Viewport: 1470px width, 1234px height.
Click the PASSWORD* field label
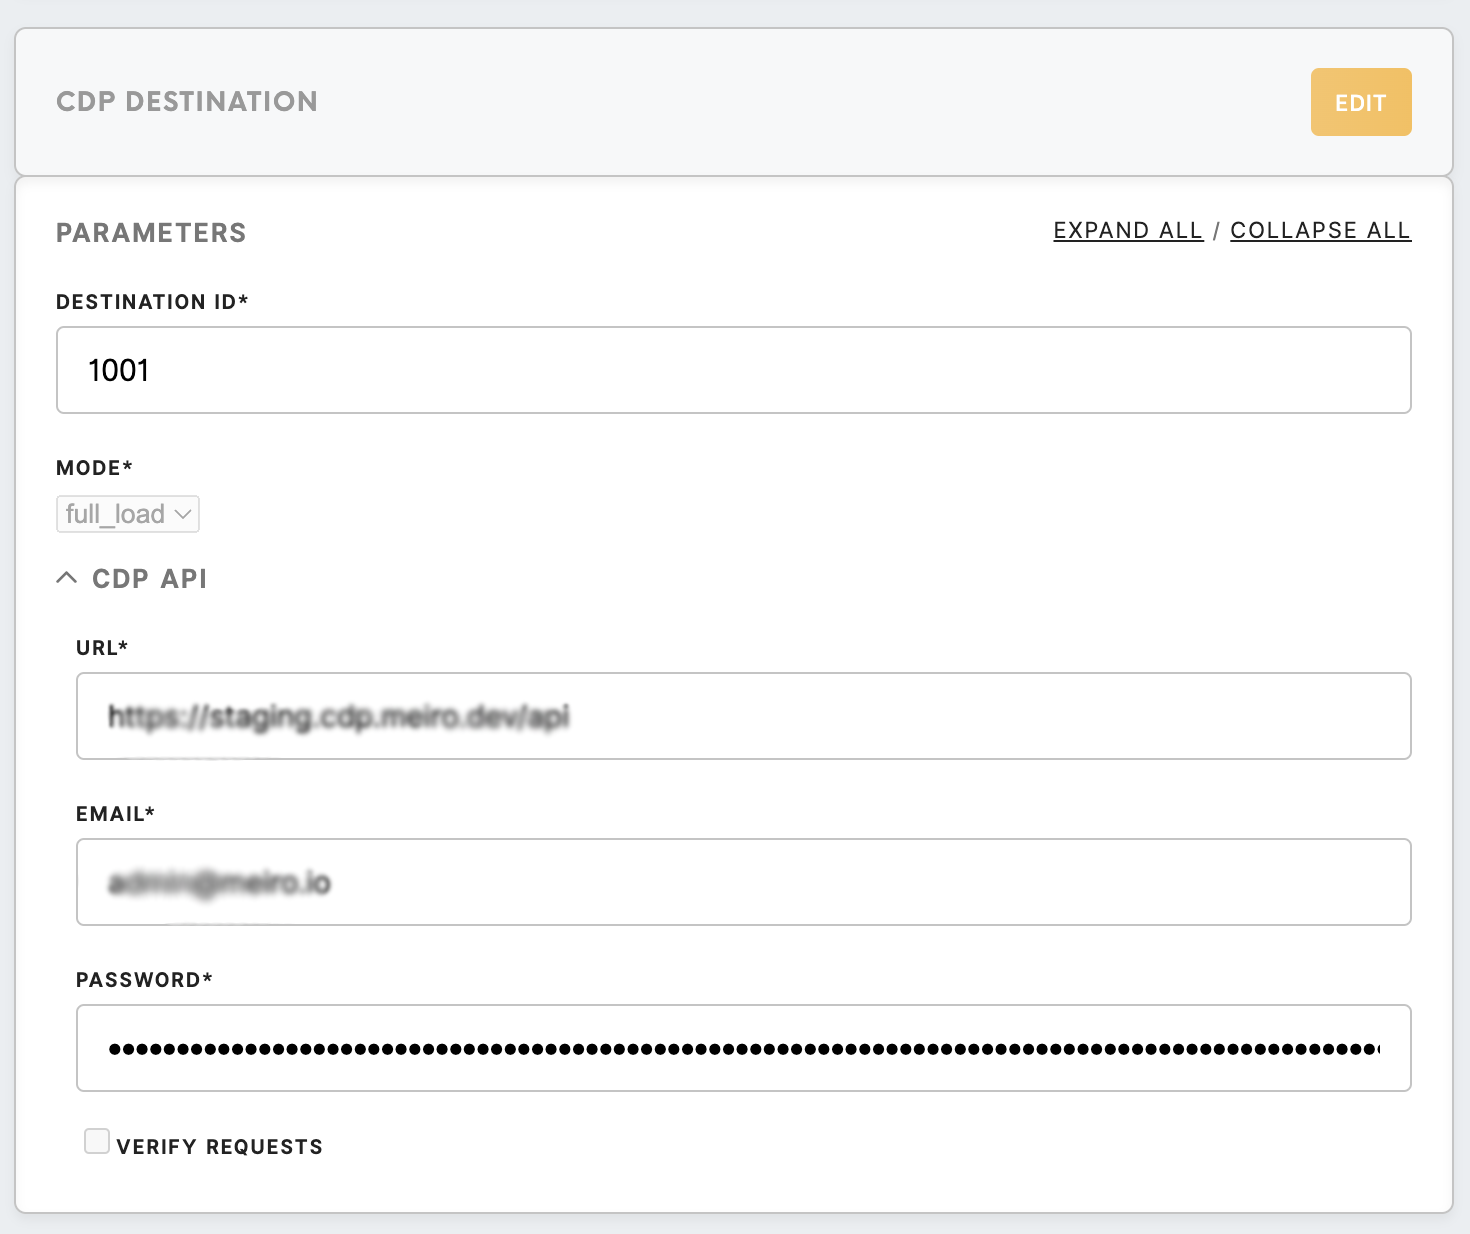144,980
